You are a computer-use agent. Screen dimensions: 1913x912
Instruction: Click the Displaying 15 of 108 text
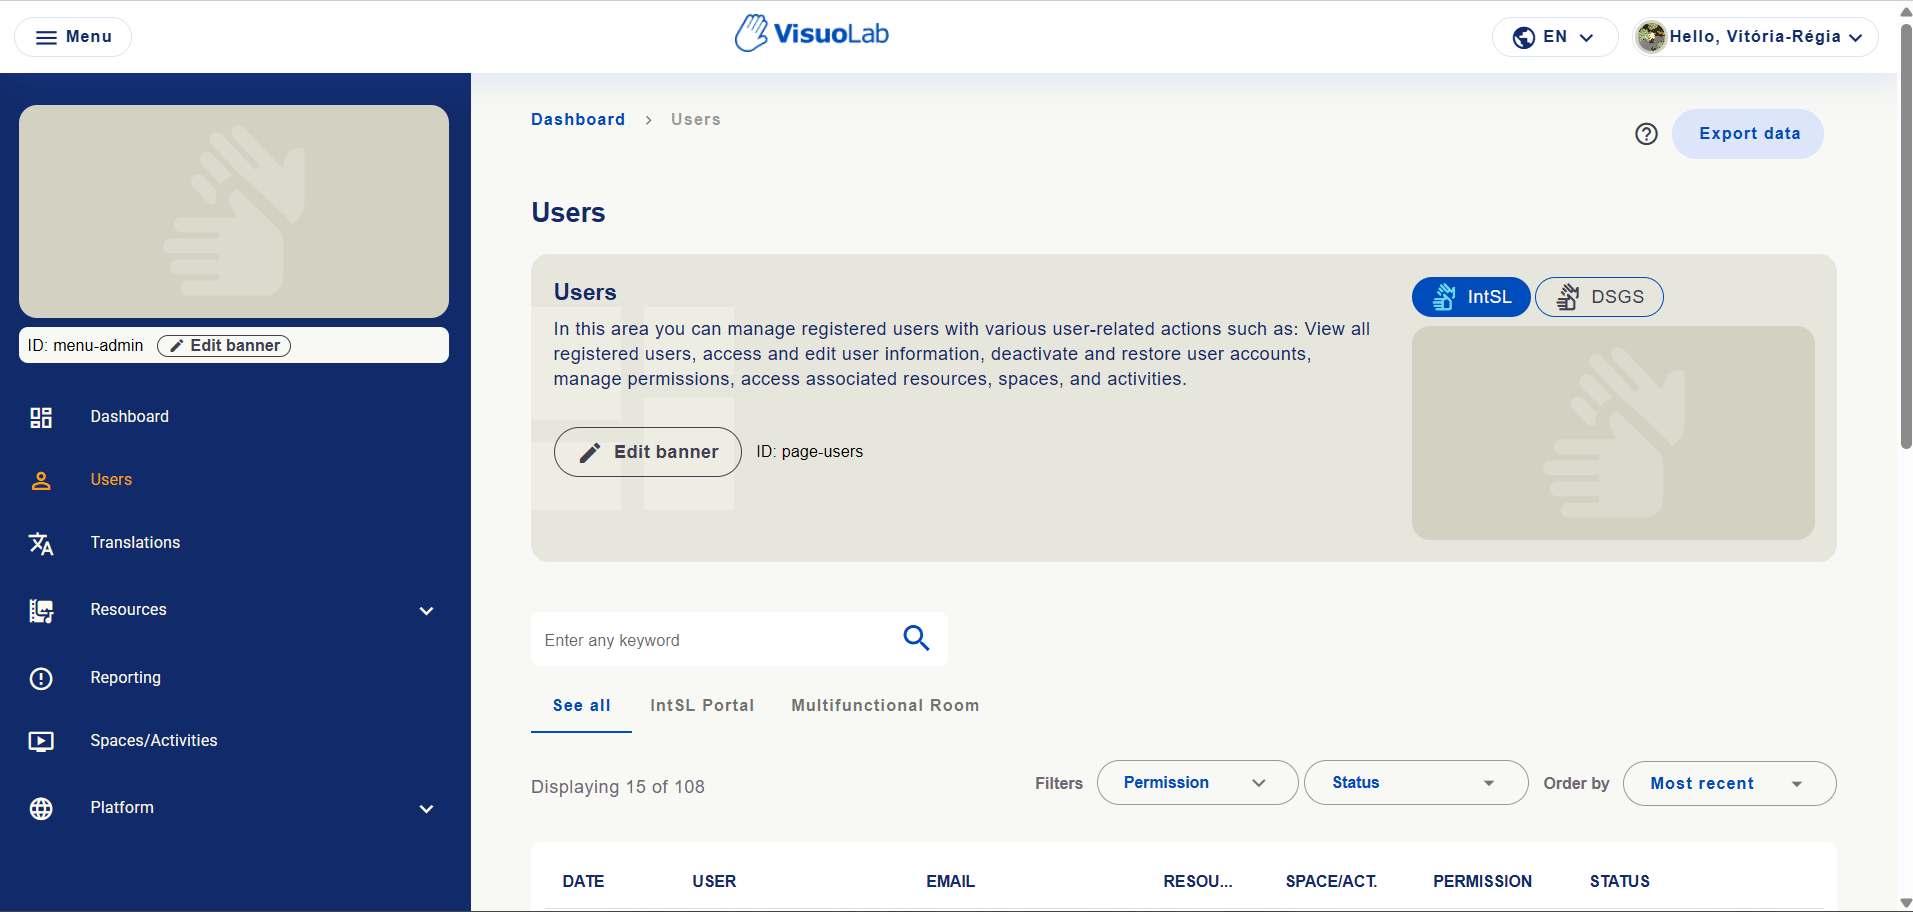[x=618, y=787]
